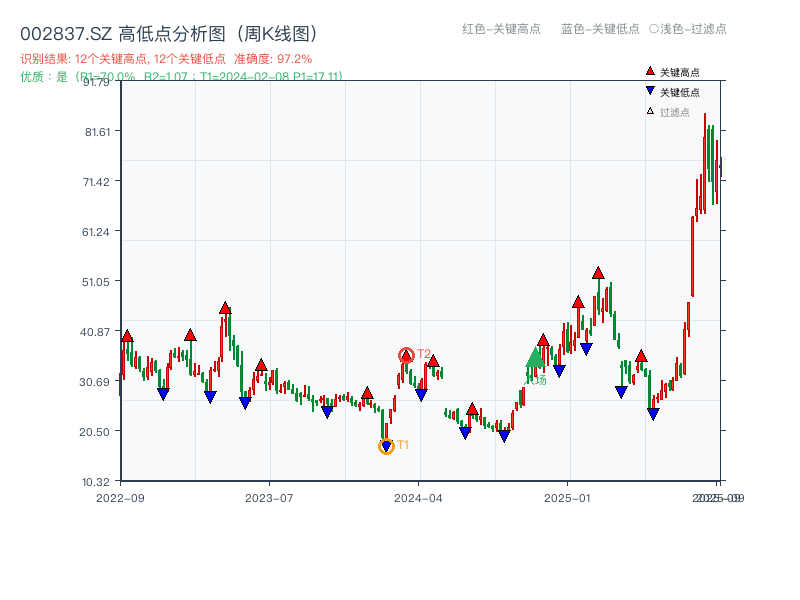This screenshot has width=800, height=600.
Task: Click the x-axis date 2022-09
Action: coord(120,498)
